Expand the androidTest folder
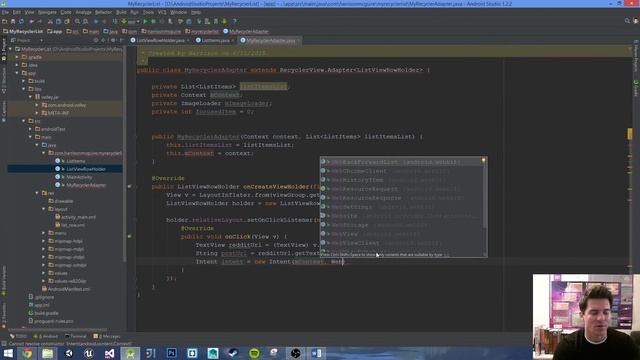The height and width of the screenshot is (360, 640). coord(30,129)
